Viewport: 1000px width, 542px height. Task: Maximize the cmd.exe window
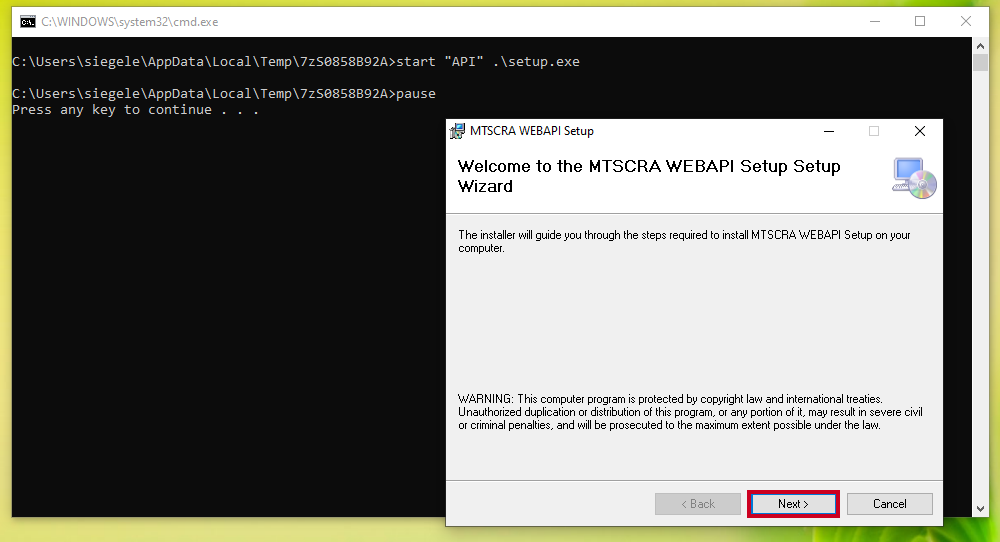[920, 22]
